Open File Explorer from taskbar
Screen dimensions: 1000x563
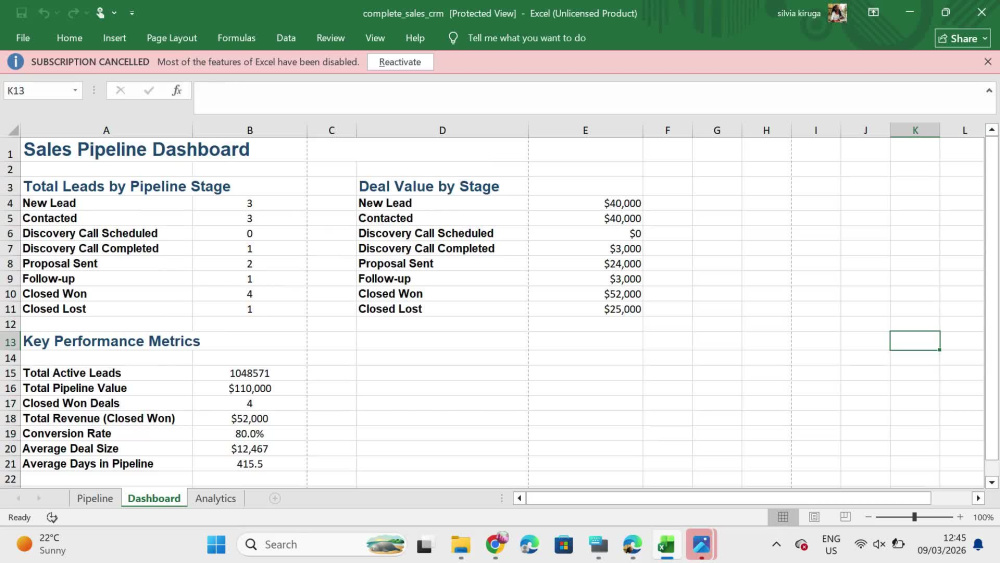460,545
